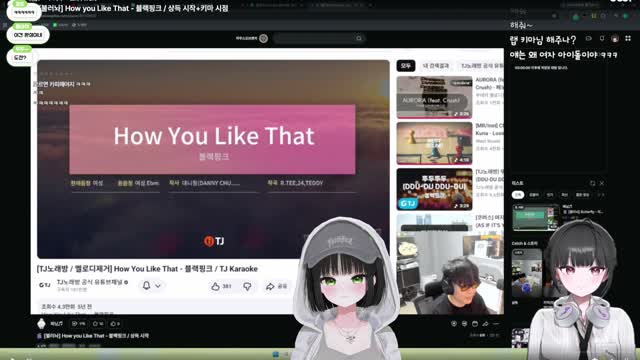Click the grid icon in the chat header

tap(628, 38)
